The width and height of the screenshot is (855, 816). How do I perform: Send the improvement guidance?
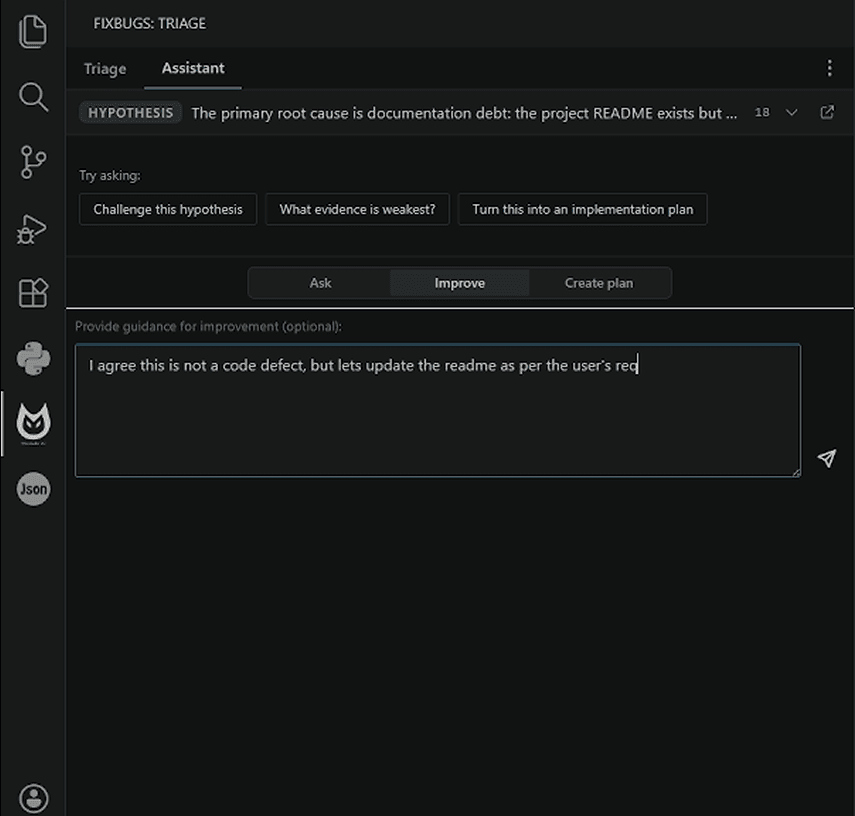[827, 458]
